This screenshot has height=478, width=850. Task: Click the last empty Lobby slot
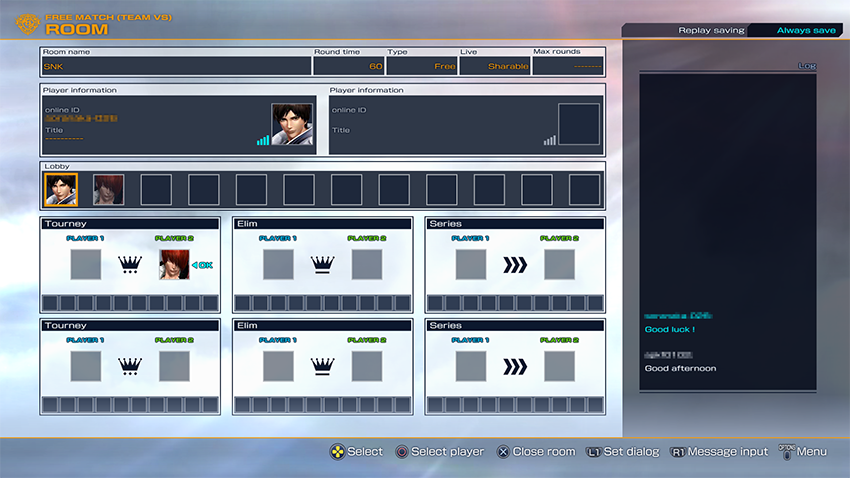[584, 190]
